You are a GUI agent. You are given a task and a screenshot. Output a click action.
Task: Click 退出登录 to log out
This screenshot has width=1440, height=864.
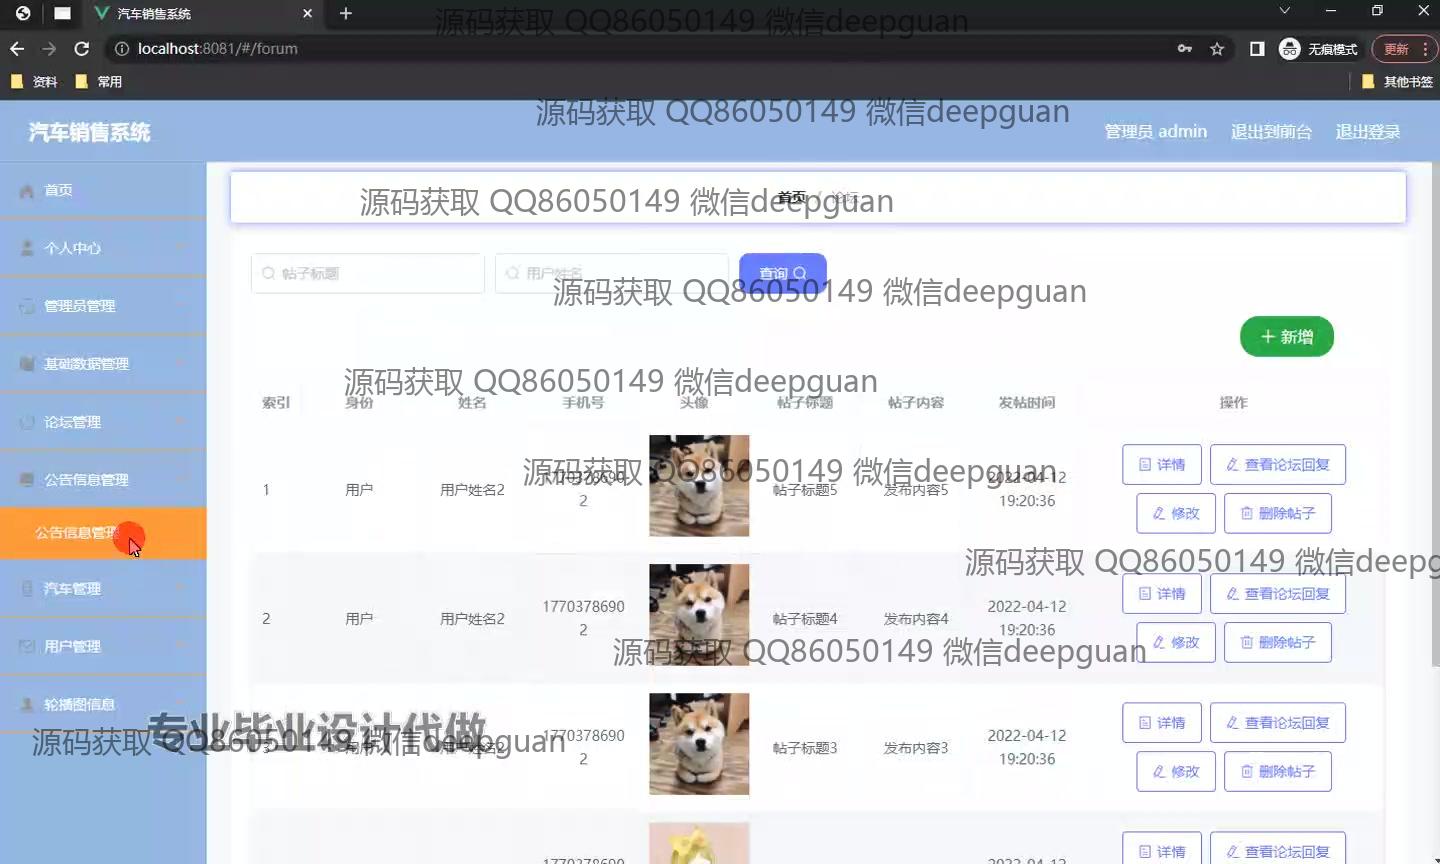[1367, 132]
